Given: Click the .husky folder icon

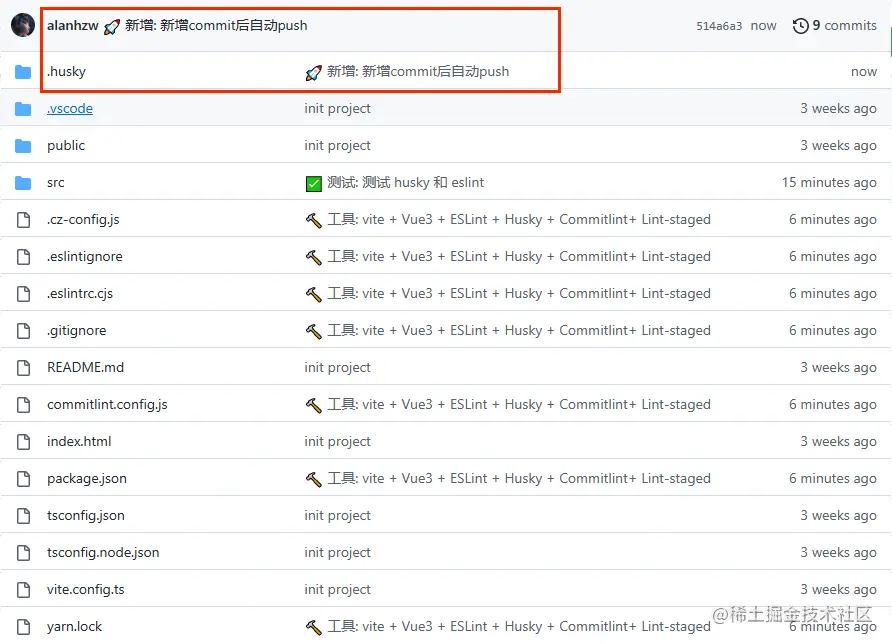Looking at the screenshot, I should click(23, 72).
